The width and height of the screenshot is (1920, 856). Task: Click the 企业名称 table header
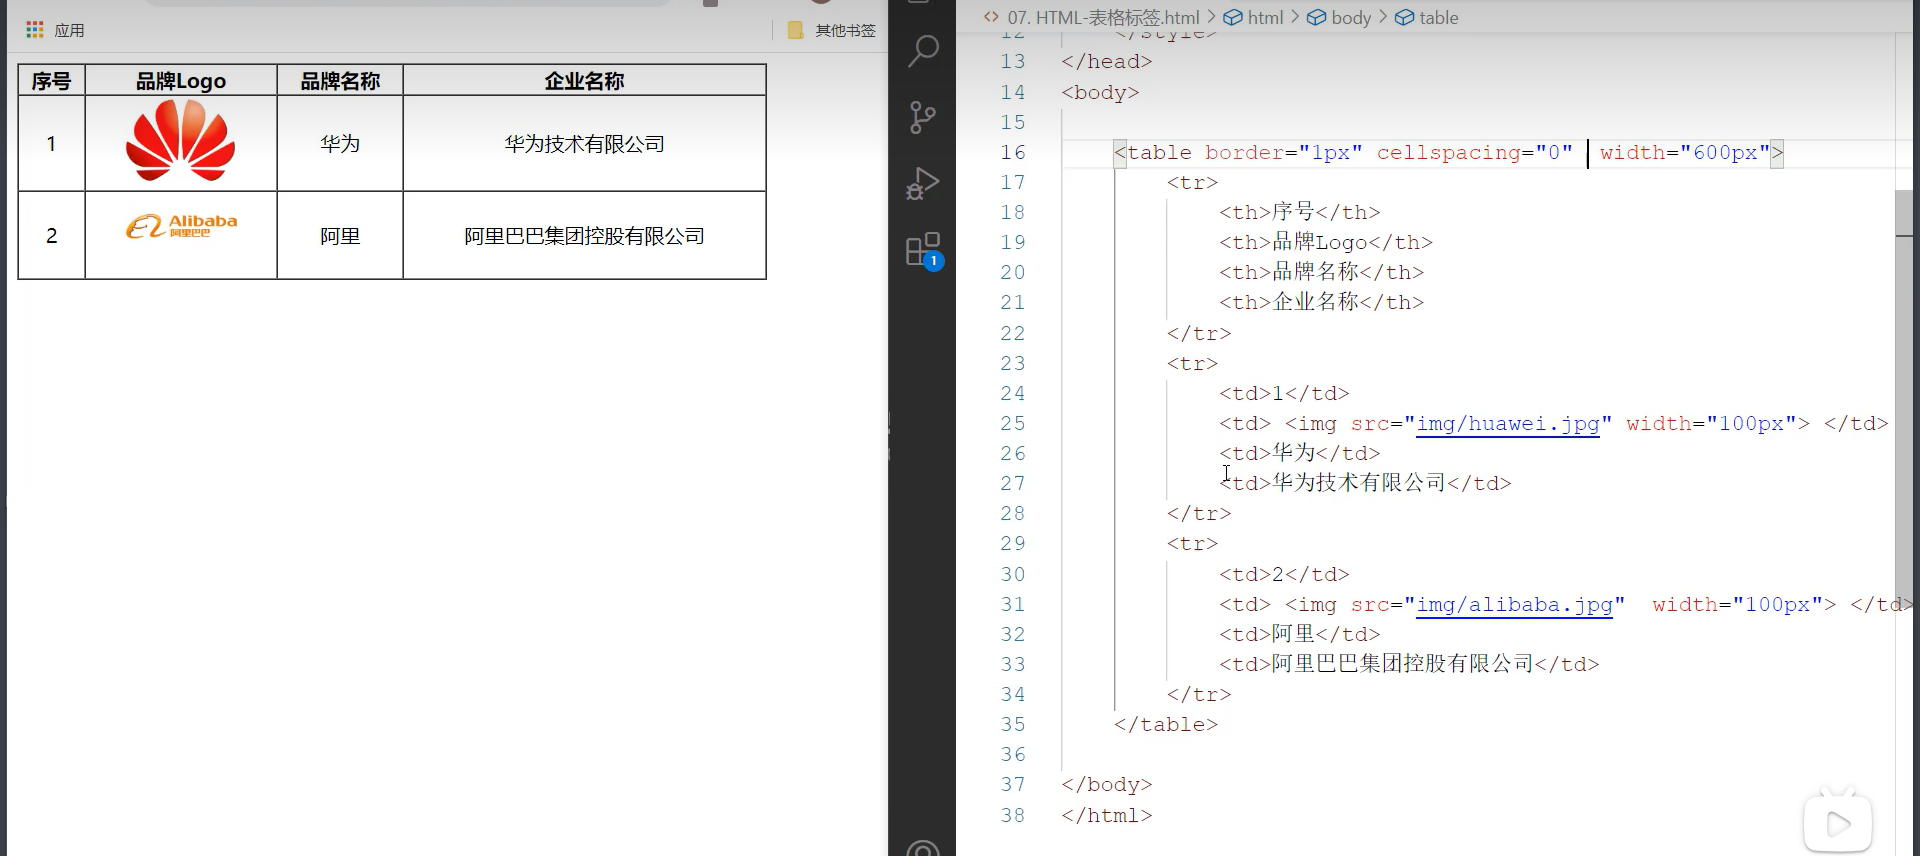pos(584,81)
